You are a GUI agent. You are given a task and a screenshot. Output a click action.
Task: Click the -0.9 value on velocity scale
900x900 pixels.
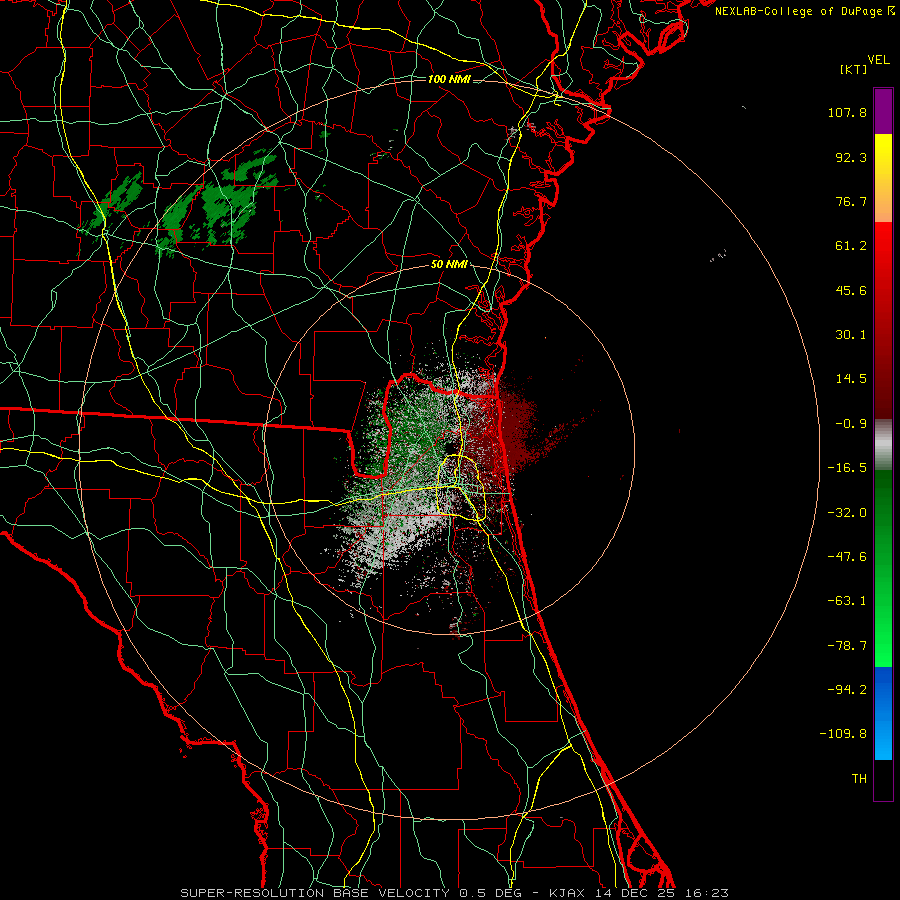(x=851, y=424)
